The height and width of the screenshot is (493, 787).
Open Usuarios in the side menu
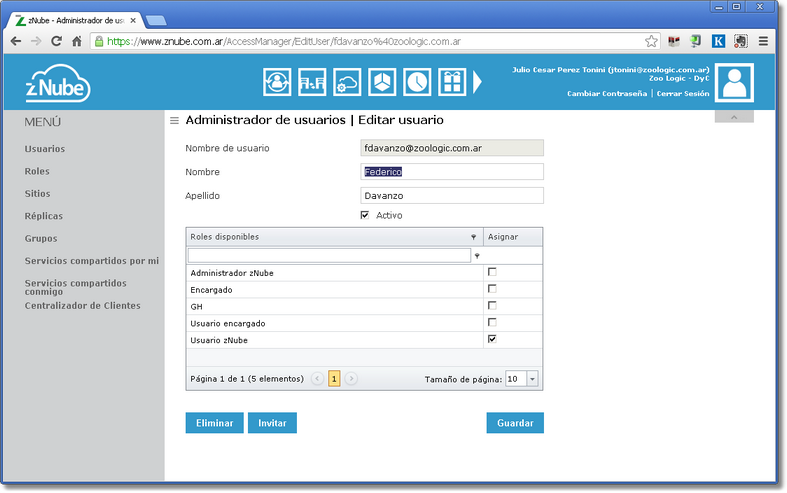coord(45,149)
